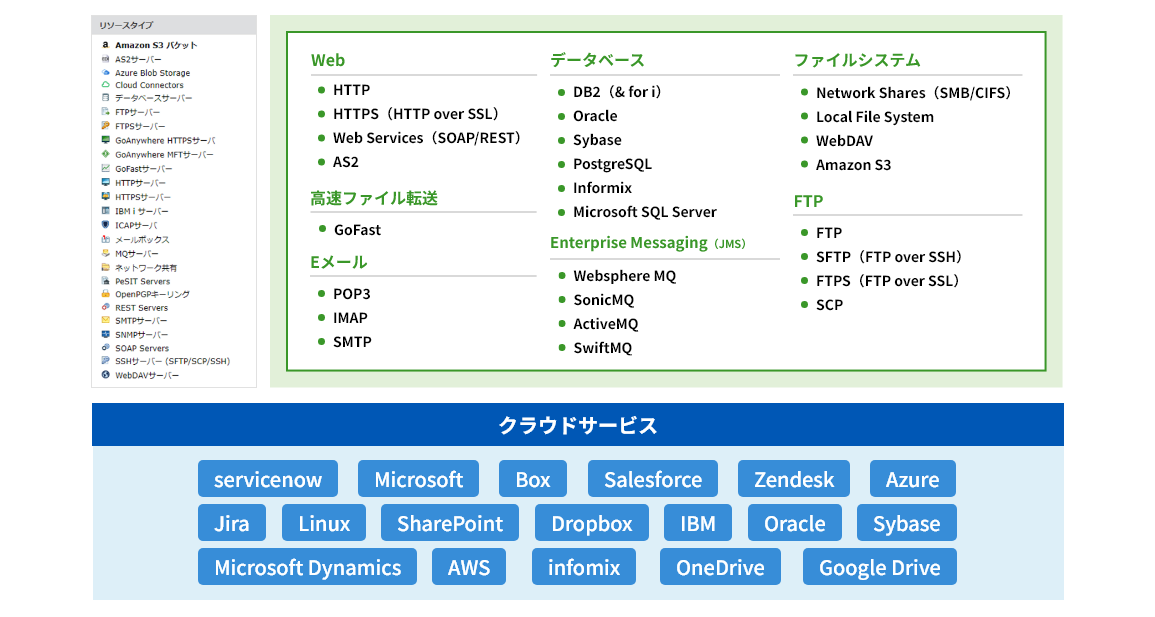Click the "Enterprise Messaging (JMS)" heading
The width and height of the screenshot is (1155, 617).
click(648, 243)
